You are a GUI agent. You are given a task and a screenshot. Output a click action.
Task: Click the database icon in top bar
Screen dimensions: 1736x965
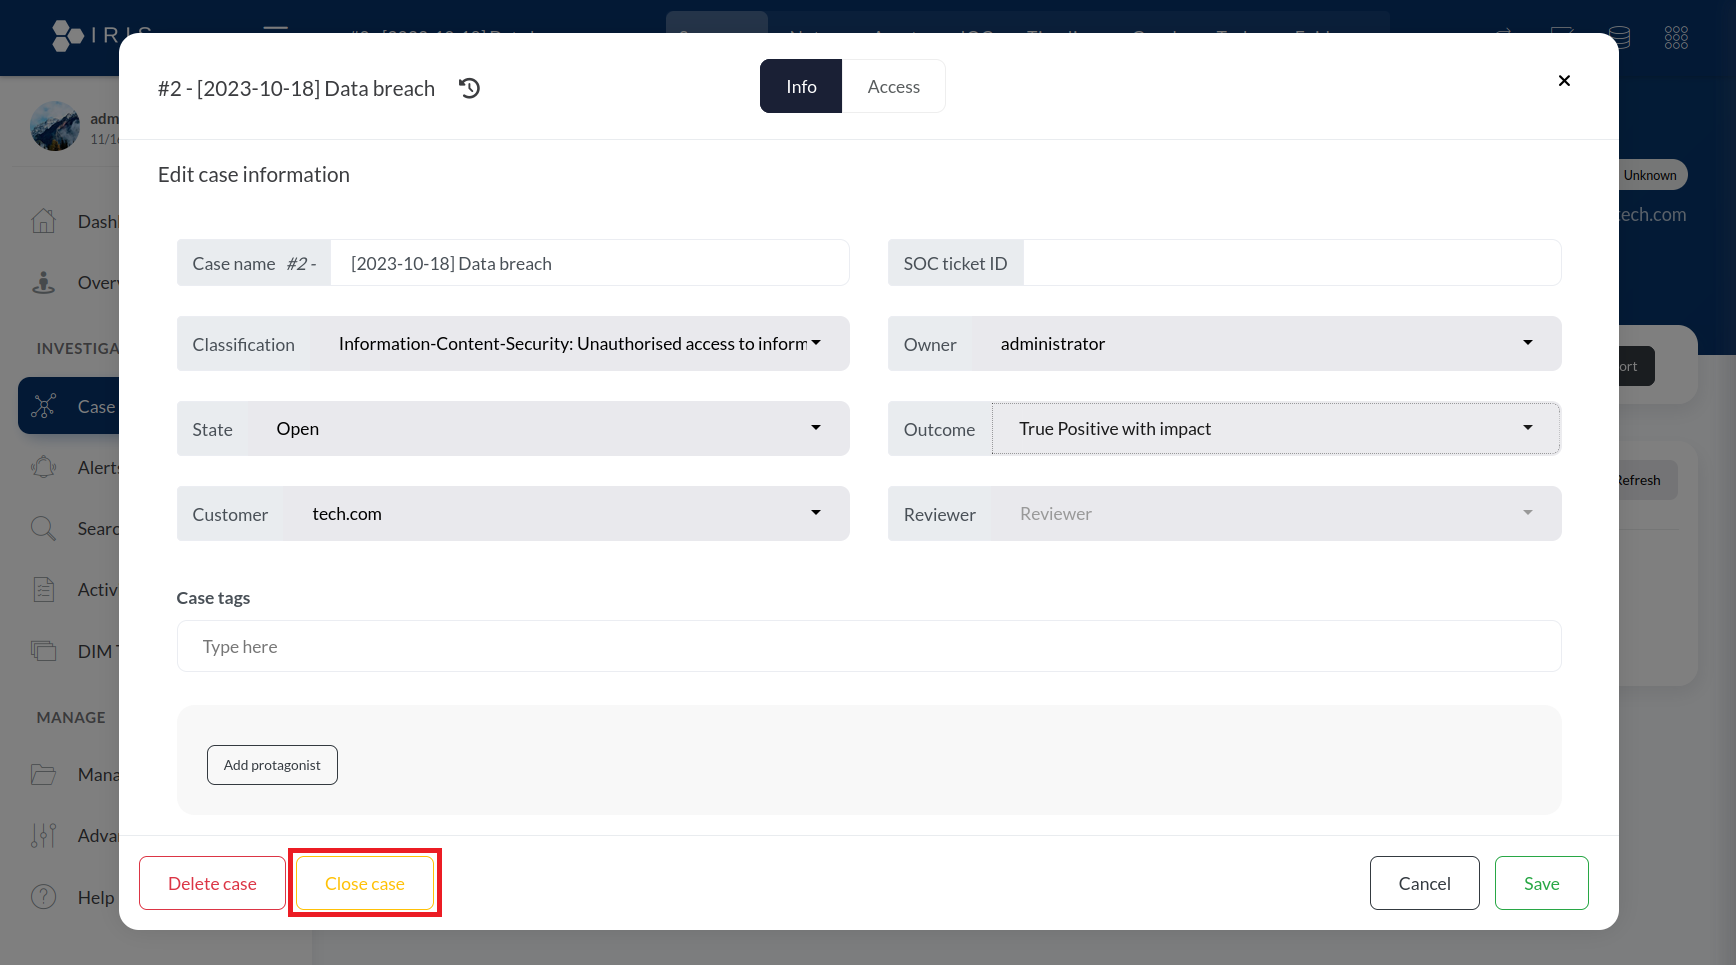coord(1619,38)
